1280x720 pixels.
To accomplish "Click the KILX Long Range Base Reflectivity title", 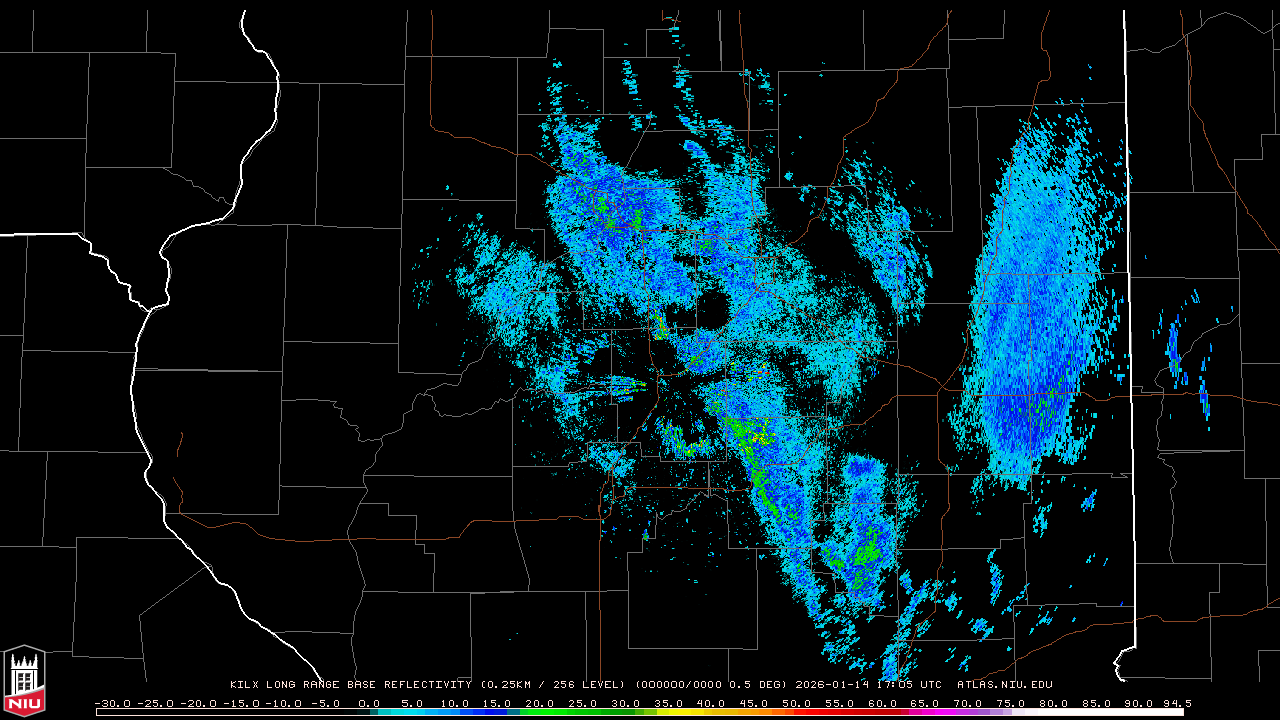I will pos(350,685).
